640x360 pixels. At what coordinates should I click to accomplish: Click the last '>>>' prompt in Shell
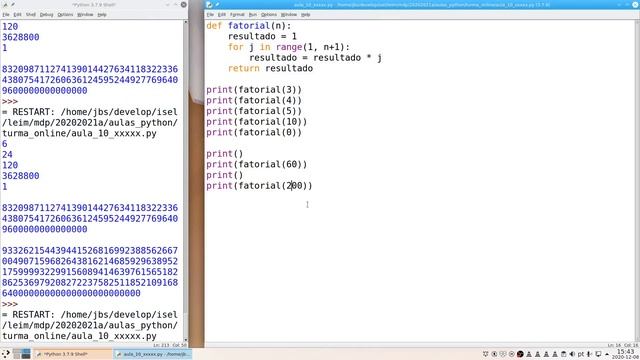(x=10, y=304)
